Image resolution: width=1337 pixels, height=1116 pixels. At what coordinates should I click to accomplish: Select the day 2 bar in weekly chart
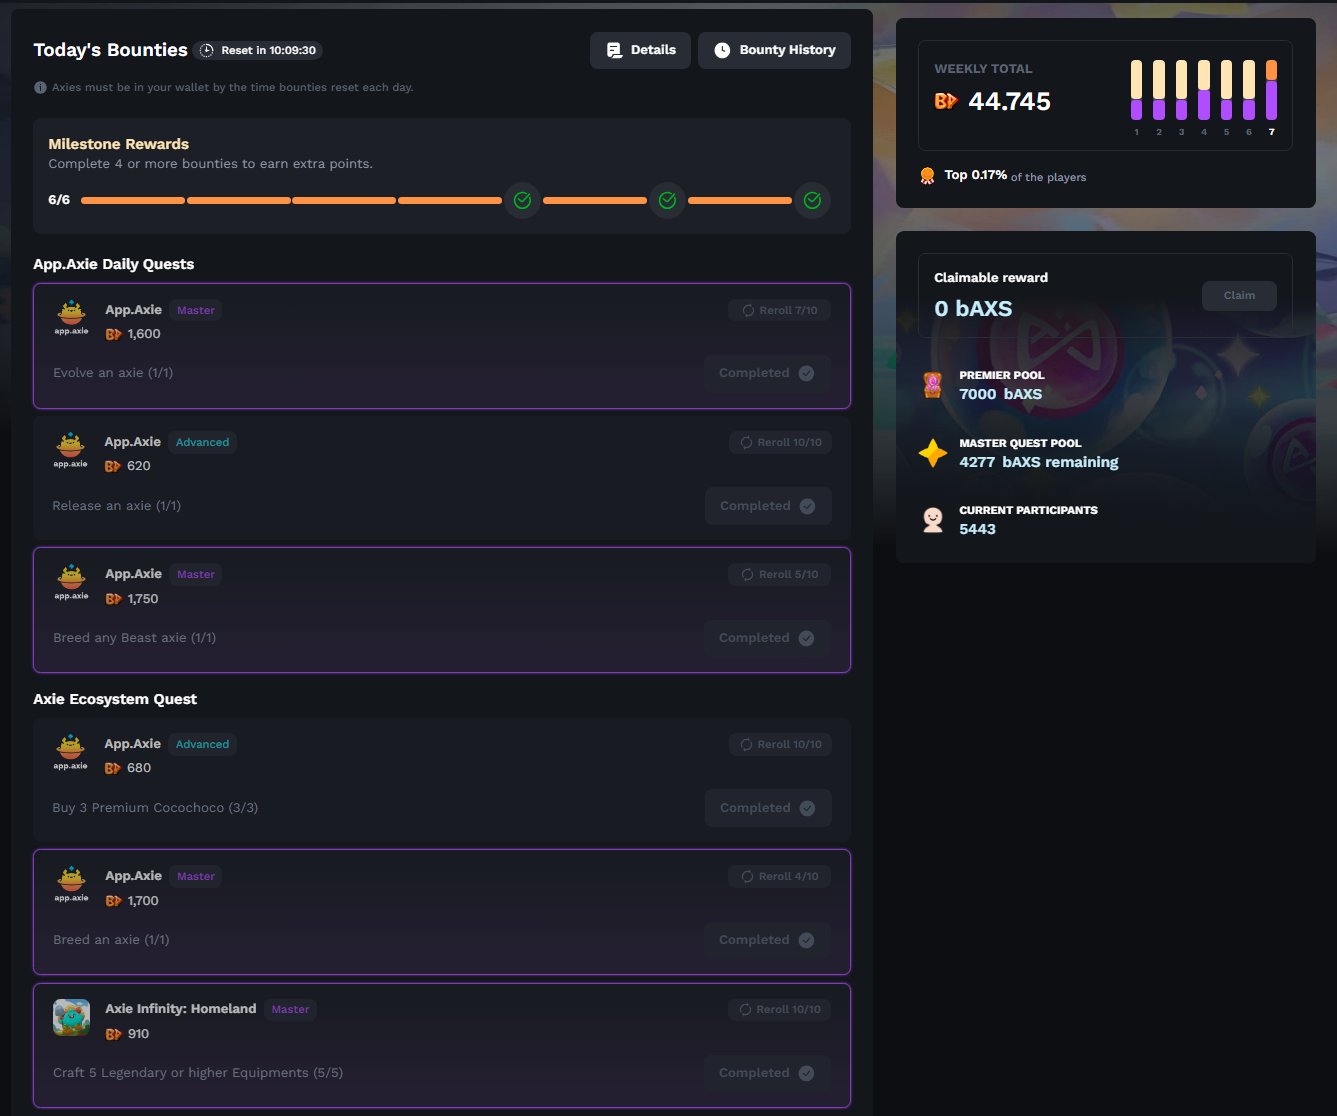[x=1159, y=90]
